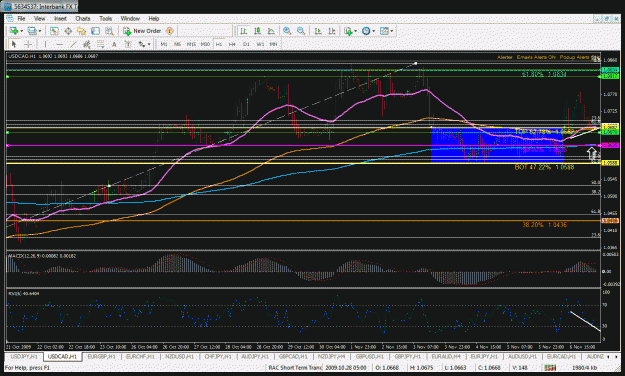Viewport: 625px width, 376px height.
Task: Expand the Profiles dropdown arrow
Action: 39,31
